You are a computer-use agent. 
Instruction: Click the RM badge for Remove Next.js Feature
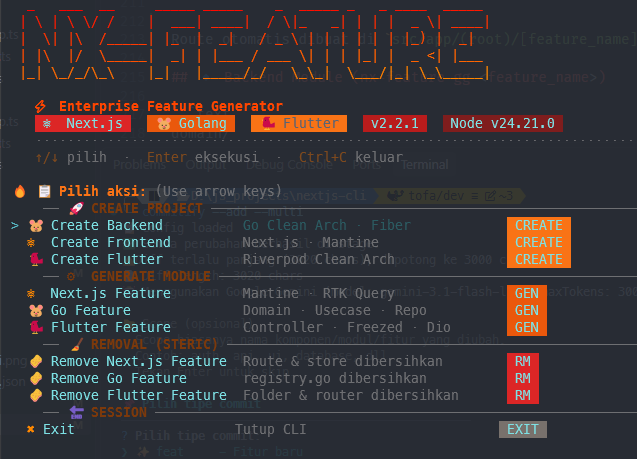click(523, 362)
